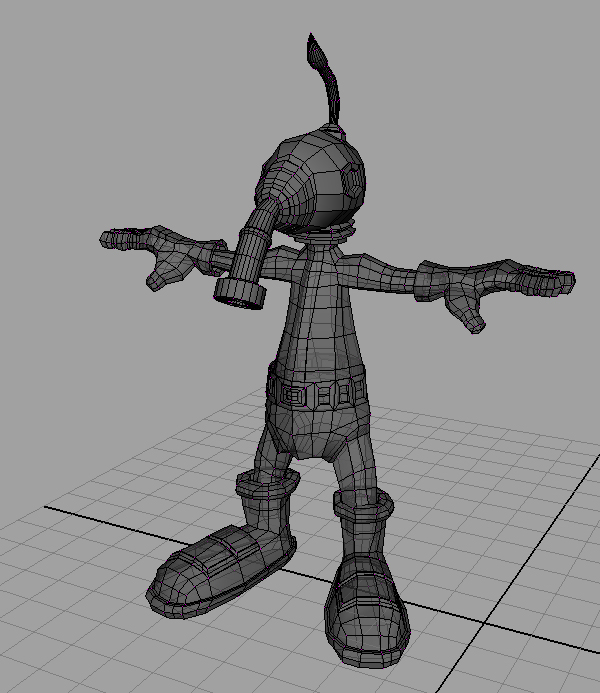The height and width of the screenshot is (693, 600).
Task: Select the curved antenna on top of the head
Action: (x=324, y=80)
